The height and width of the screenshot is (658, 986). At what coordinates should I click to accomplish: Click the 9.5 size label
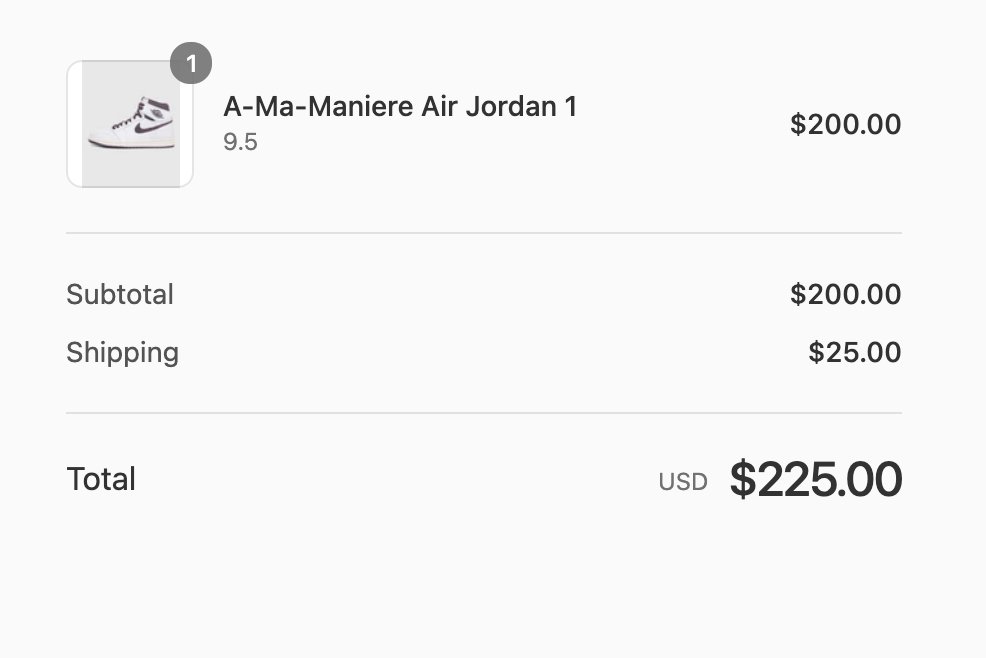[240, 142]
